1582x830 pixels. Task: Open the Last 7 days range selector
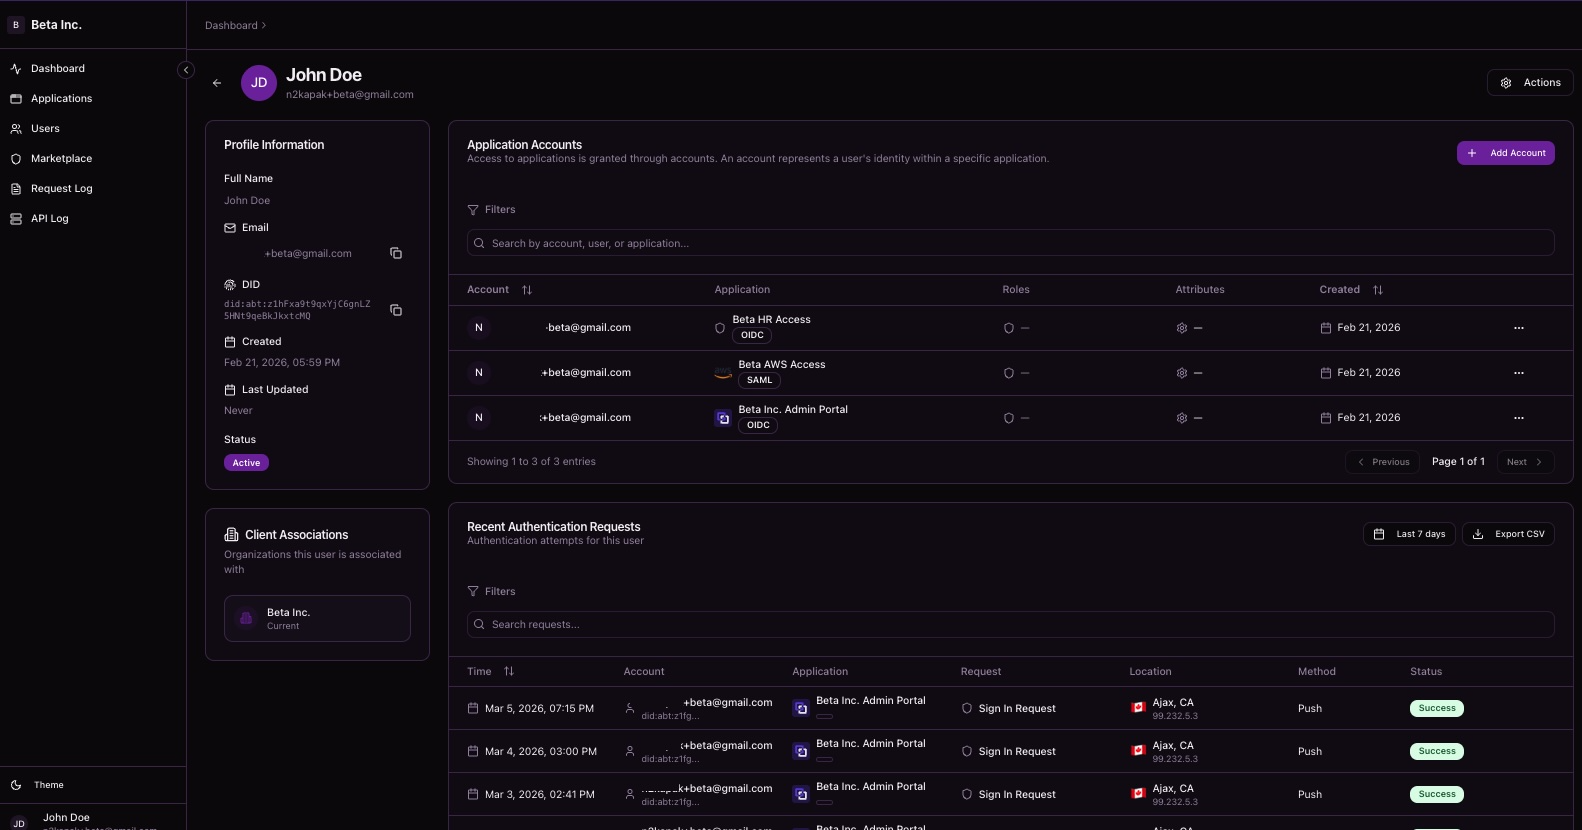tap(1411, 534)
